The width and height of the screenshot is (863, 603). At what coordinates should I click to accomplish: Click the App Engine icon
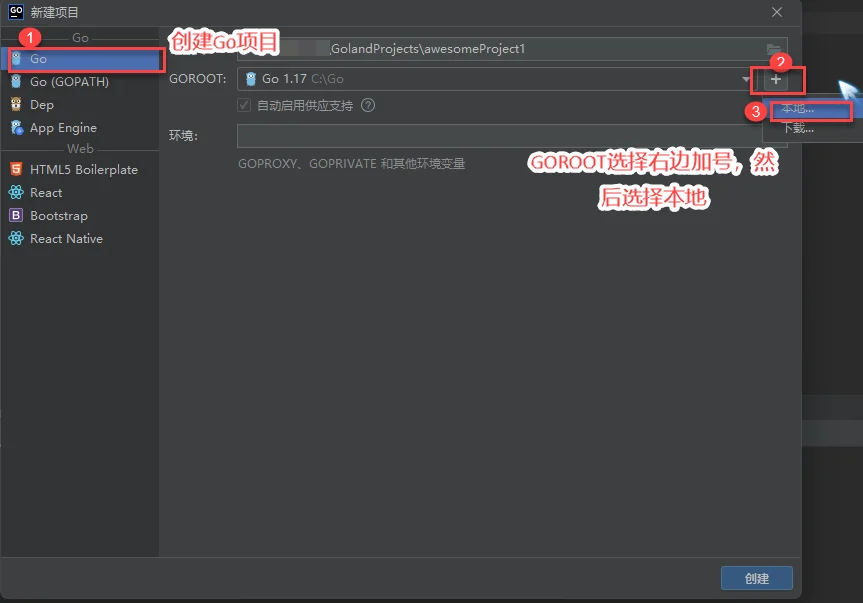tap(17, 128)
